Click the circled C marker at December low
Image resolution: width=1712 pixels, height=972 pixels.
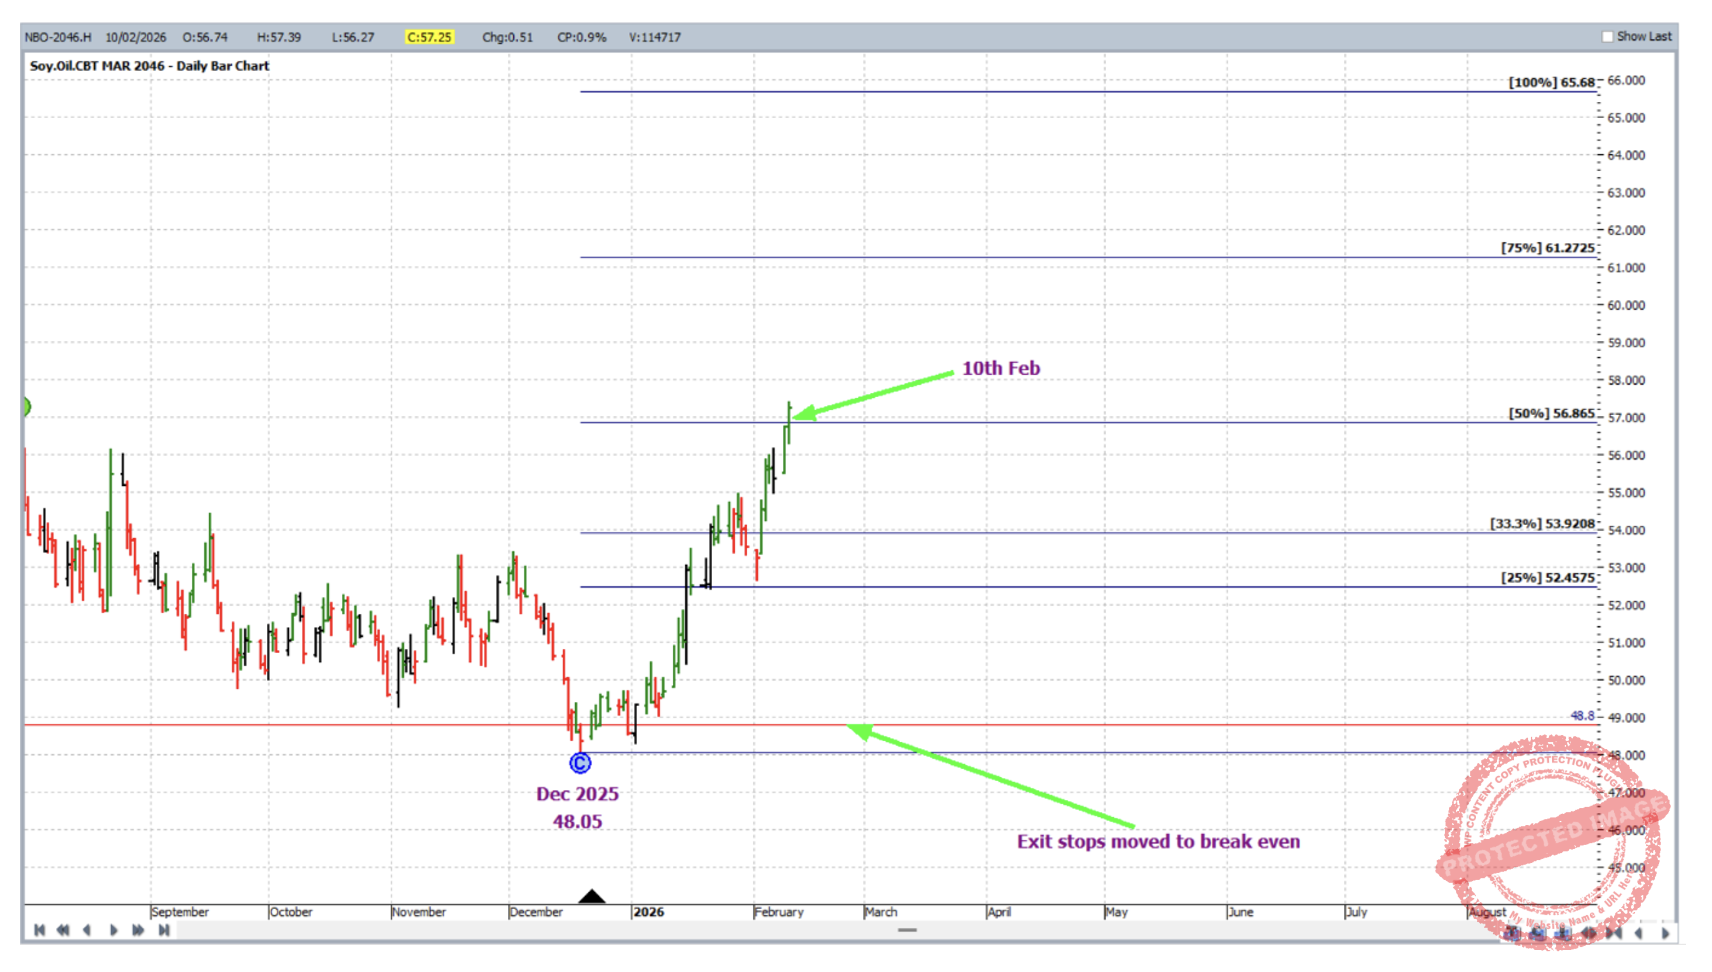pyautogui.click(x=580, y=764)
